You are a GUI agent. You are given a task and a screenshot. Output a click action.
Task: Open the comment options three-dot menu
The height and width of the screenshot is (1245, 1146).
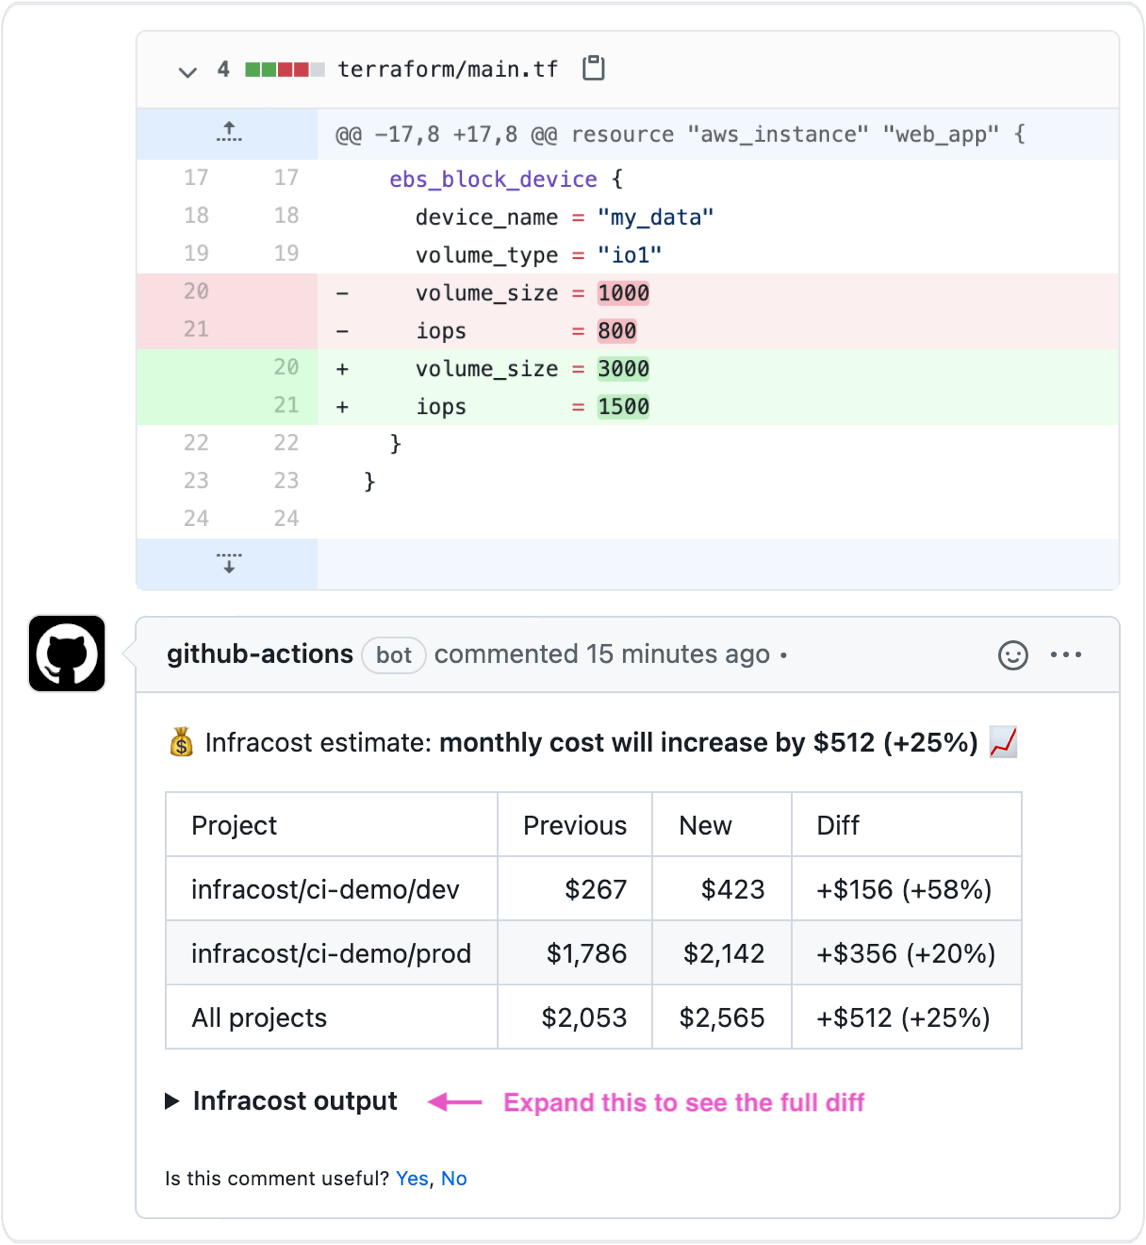tap(1066, 655)
